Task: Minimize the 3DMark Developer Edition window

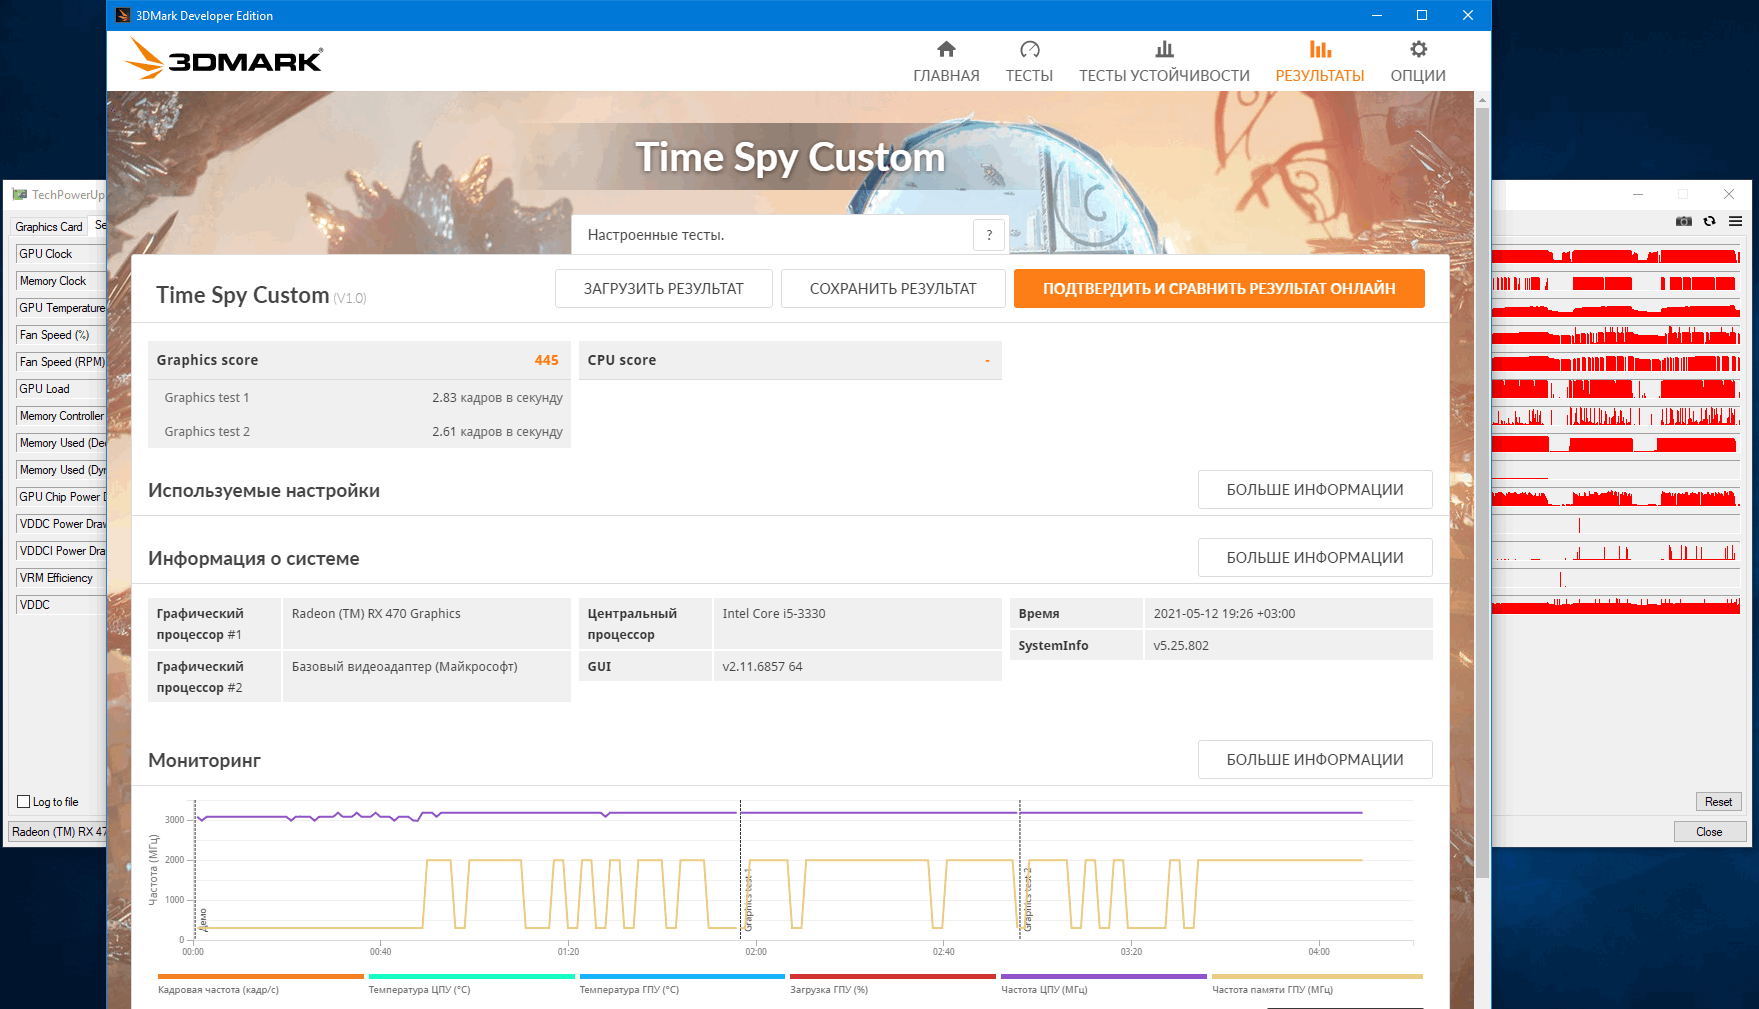Action: tap(1377, 15)
